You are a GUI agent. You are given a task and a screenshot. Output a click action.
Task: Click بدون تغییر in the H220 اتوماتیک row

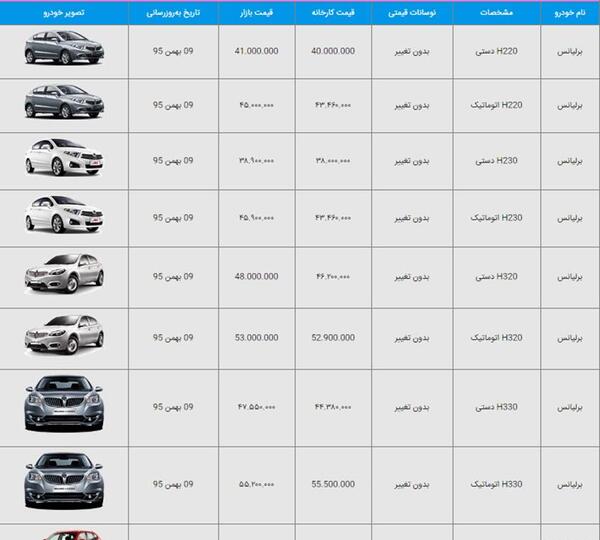click(412, 105)
